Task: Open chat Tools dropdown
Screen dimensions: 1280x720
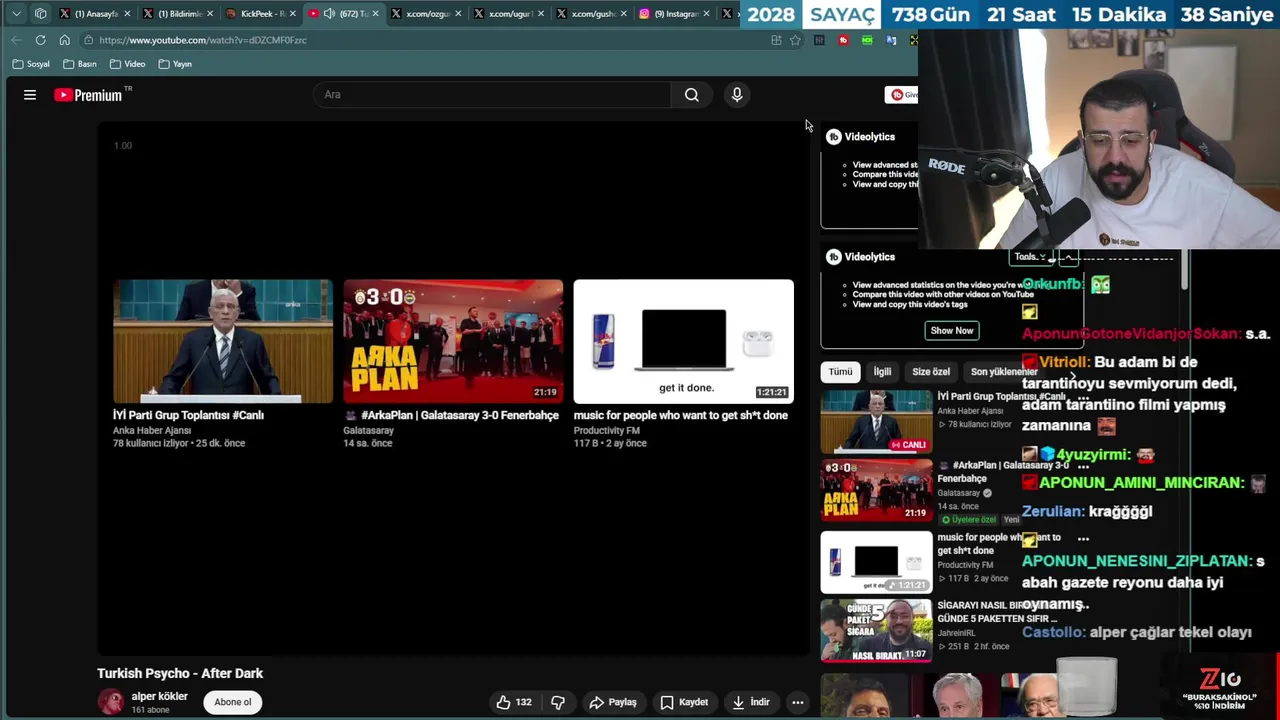Action: click(1030, 257)
